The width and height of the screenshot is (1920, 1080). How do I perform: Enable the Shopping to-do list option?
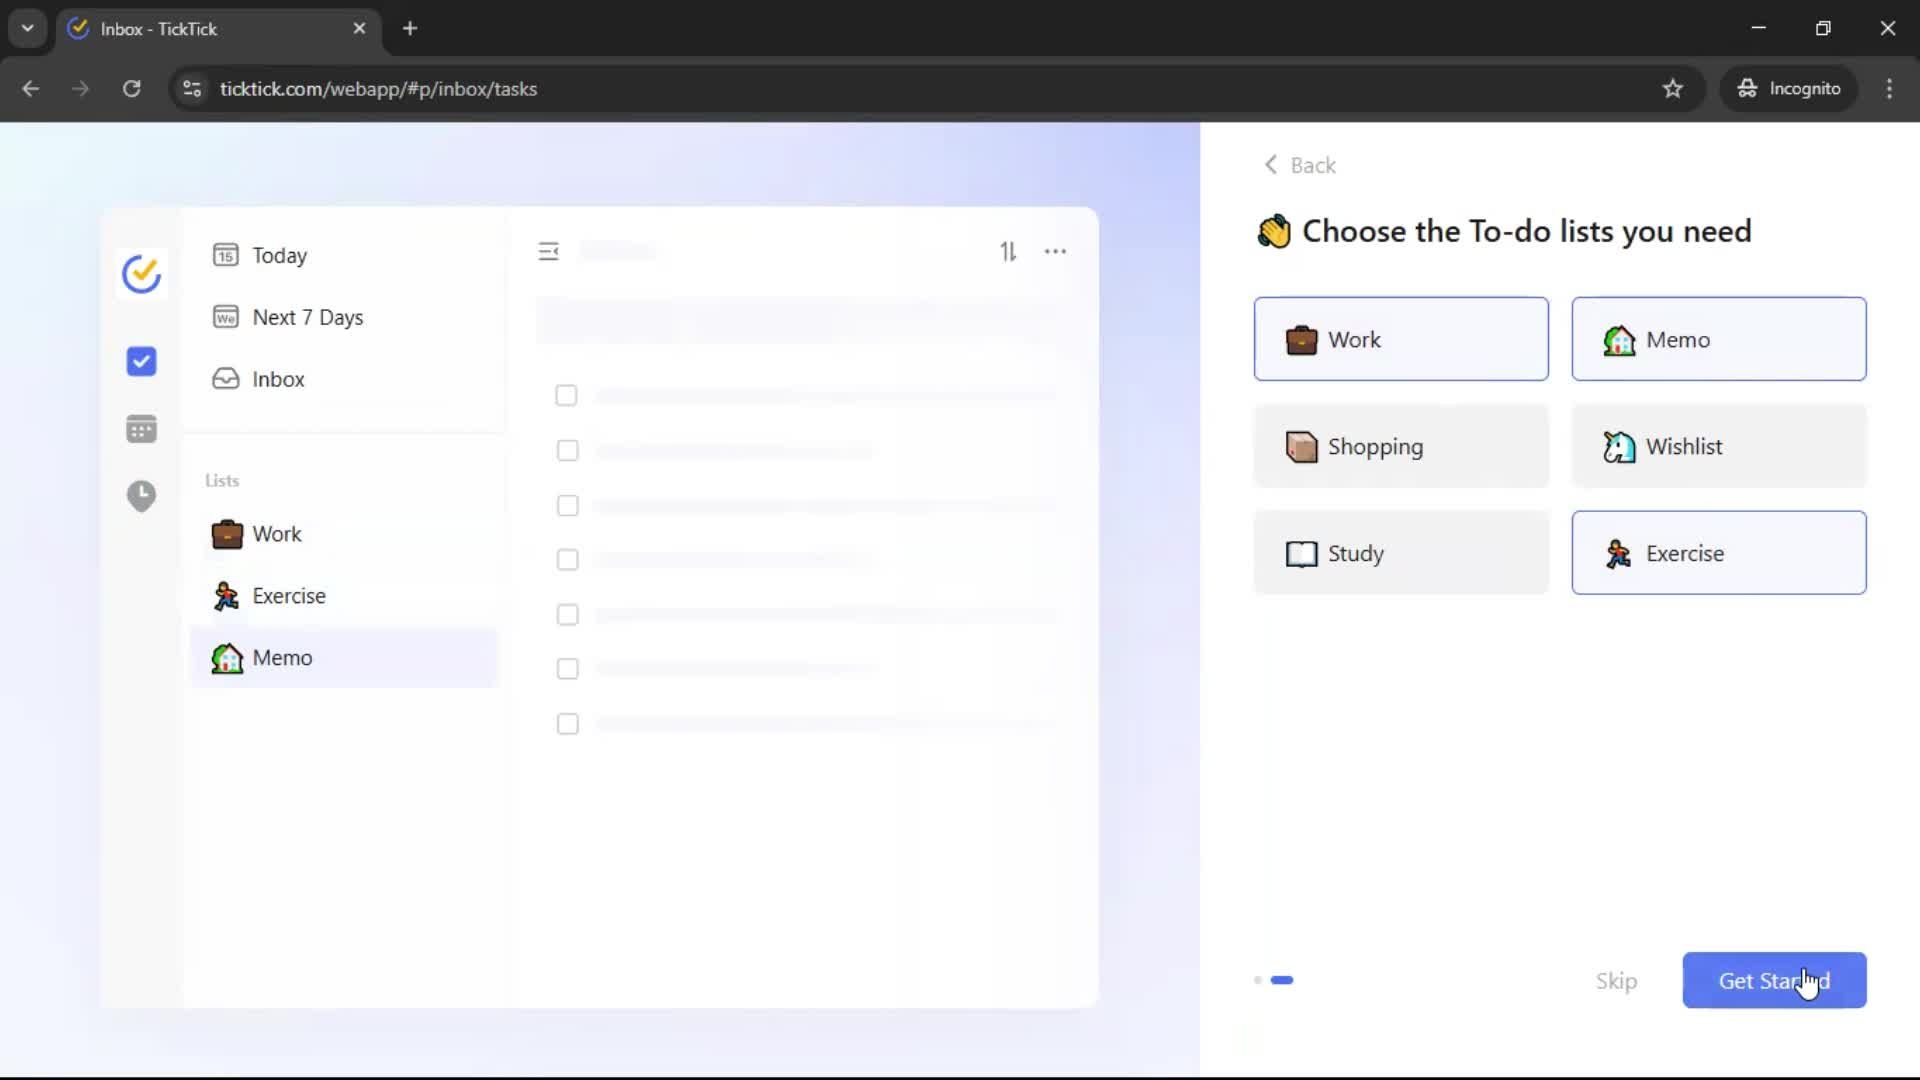click(1400, 446)
